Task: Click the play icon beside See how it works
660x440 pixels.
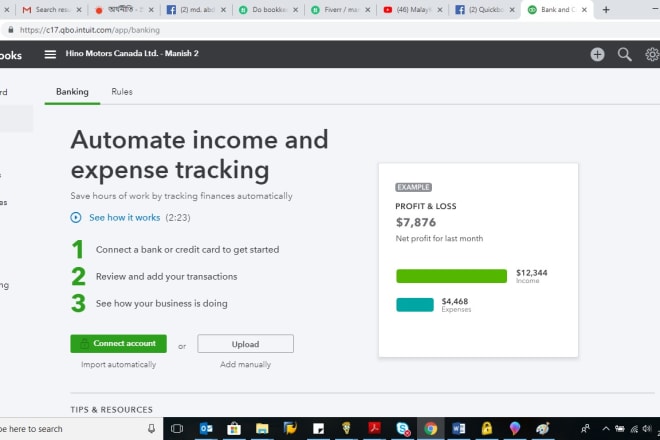Action: (76, 217)
